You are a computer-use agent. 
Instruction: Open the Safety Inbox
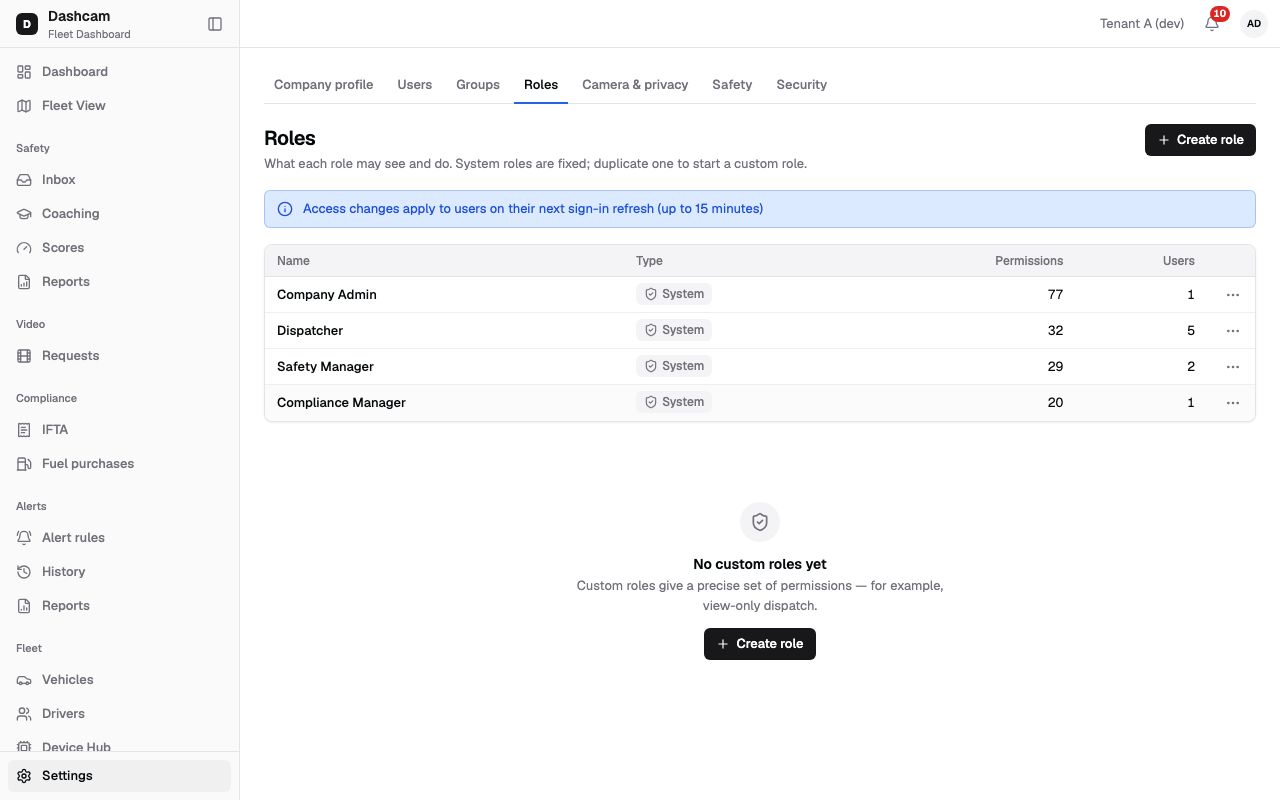[x=119, y=180]
